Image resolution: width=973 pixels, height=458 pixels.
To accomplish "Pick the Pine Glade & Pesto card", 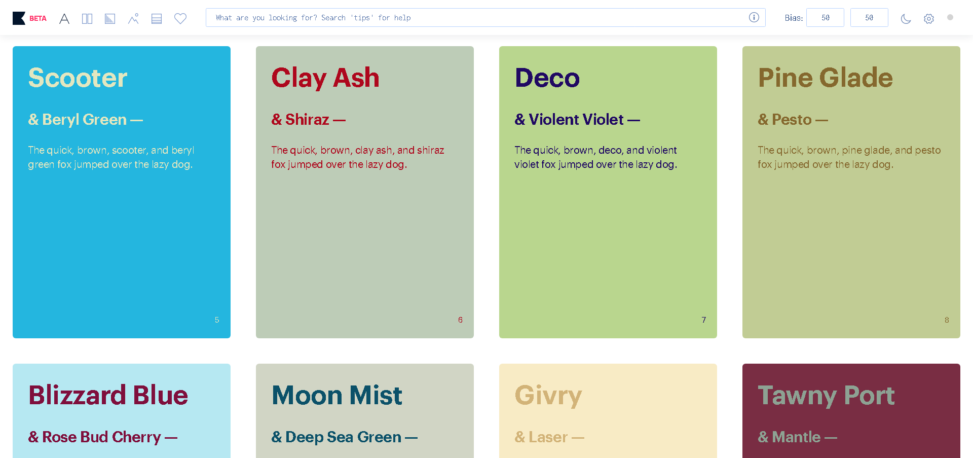I will [x=851, y=192].
